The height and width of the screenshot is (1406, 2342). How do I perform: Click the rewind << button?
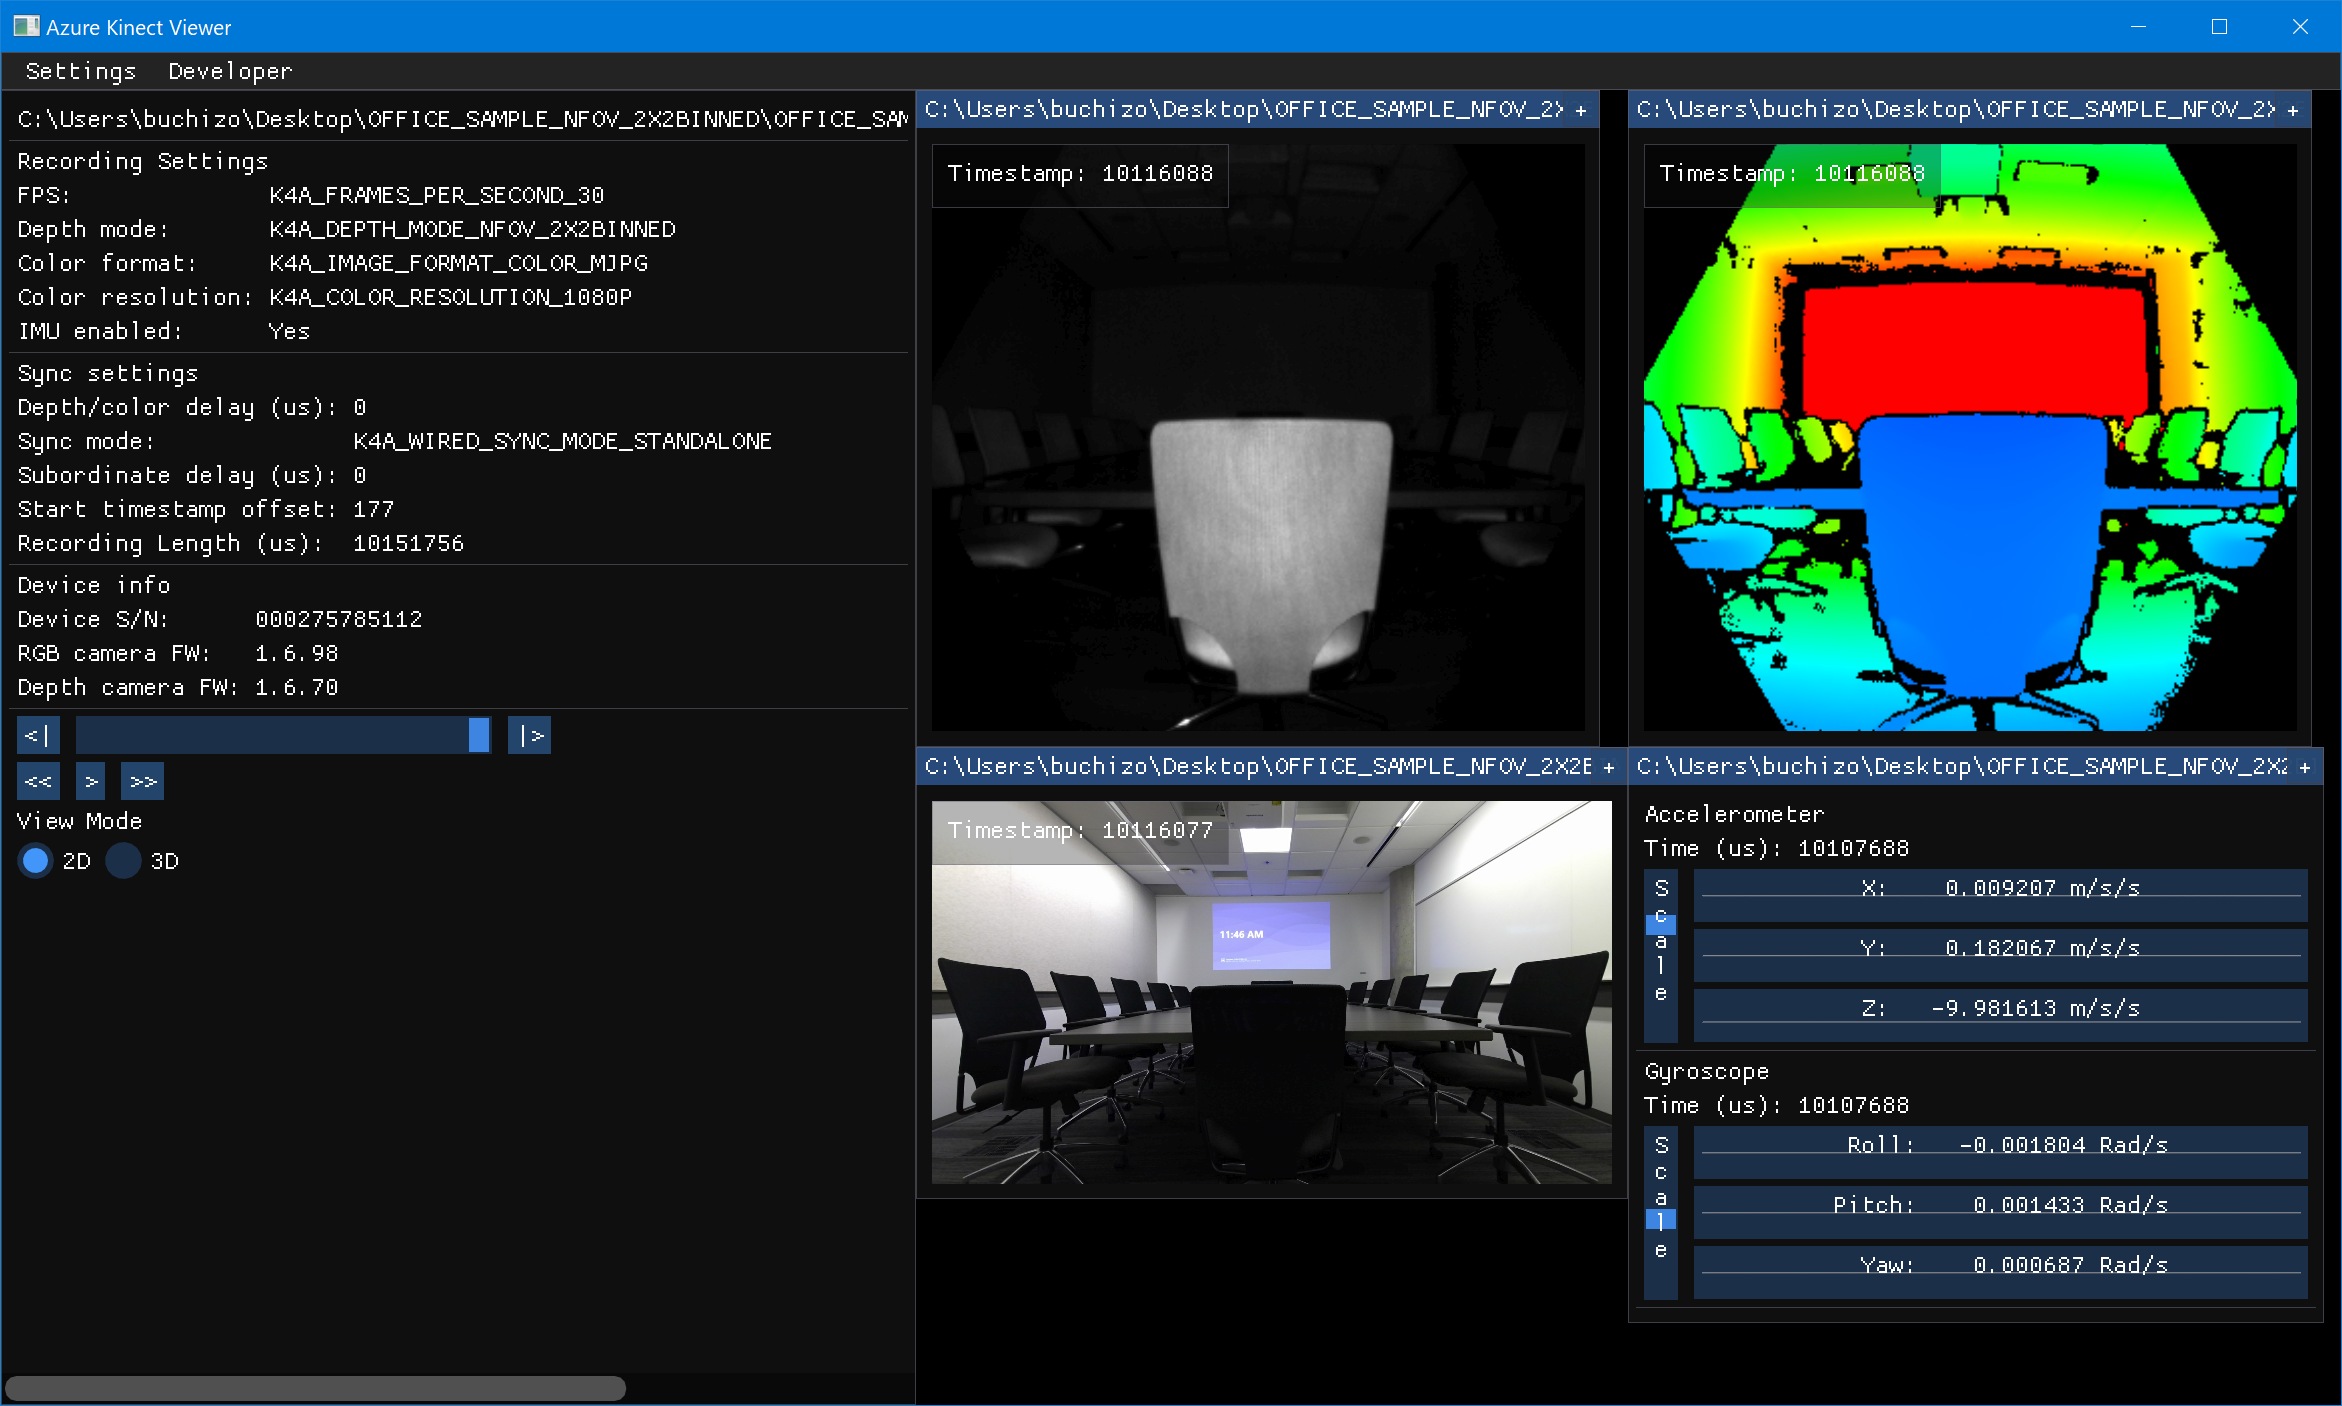click(x=38, y=781)
